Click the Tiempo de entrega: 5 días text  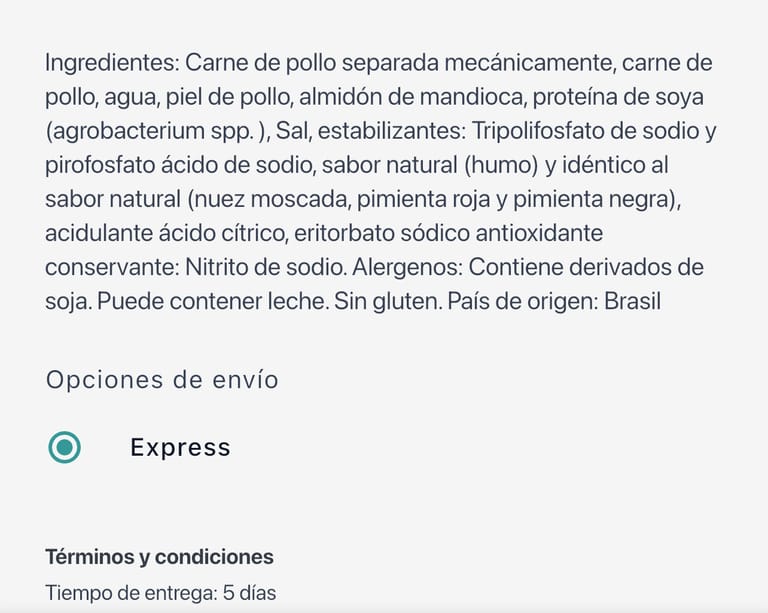pyautogui.click(x=160, y=593)
